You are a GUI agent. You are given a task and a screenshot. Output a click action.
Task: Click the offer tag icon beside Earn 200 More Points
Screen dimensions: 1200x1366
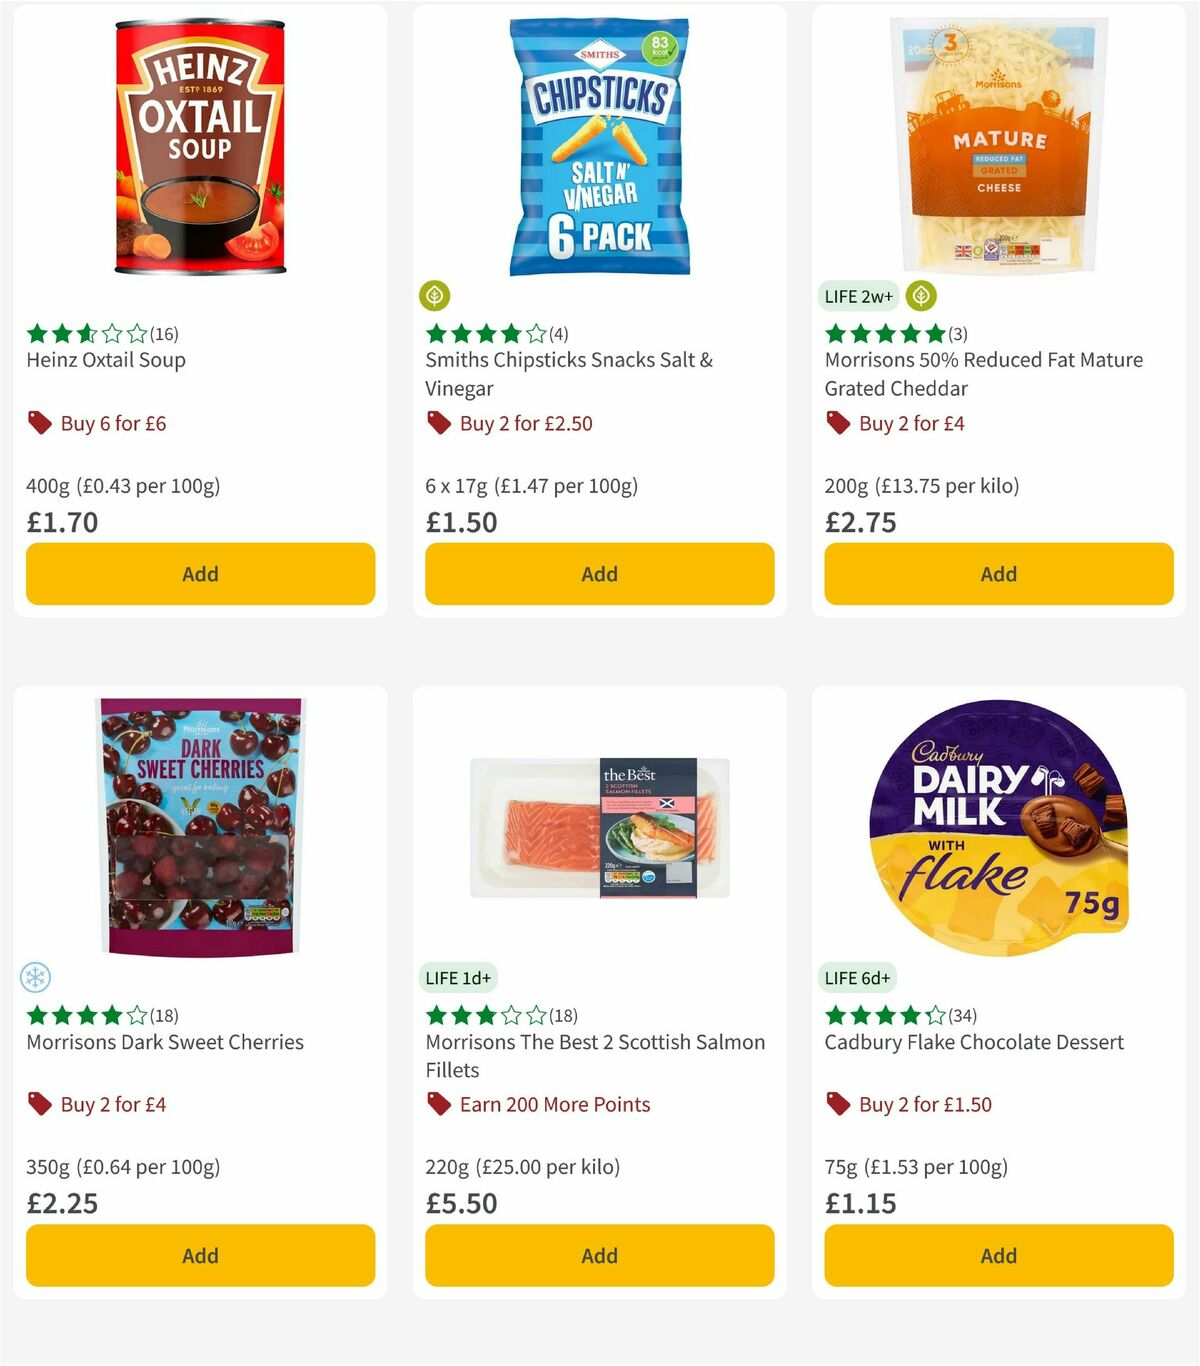[x=438, y=1104]
